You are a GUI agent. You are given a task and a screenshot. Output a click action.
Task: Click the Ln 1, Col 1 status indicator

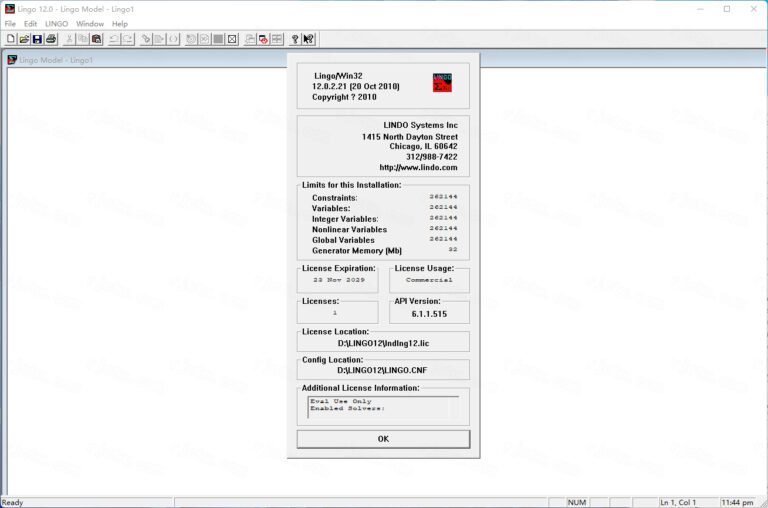click(678, 502)
